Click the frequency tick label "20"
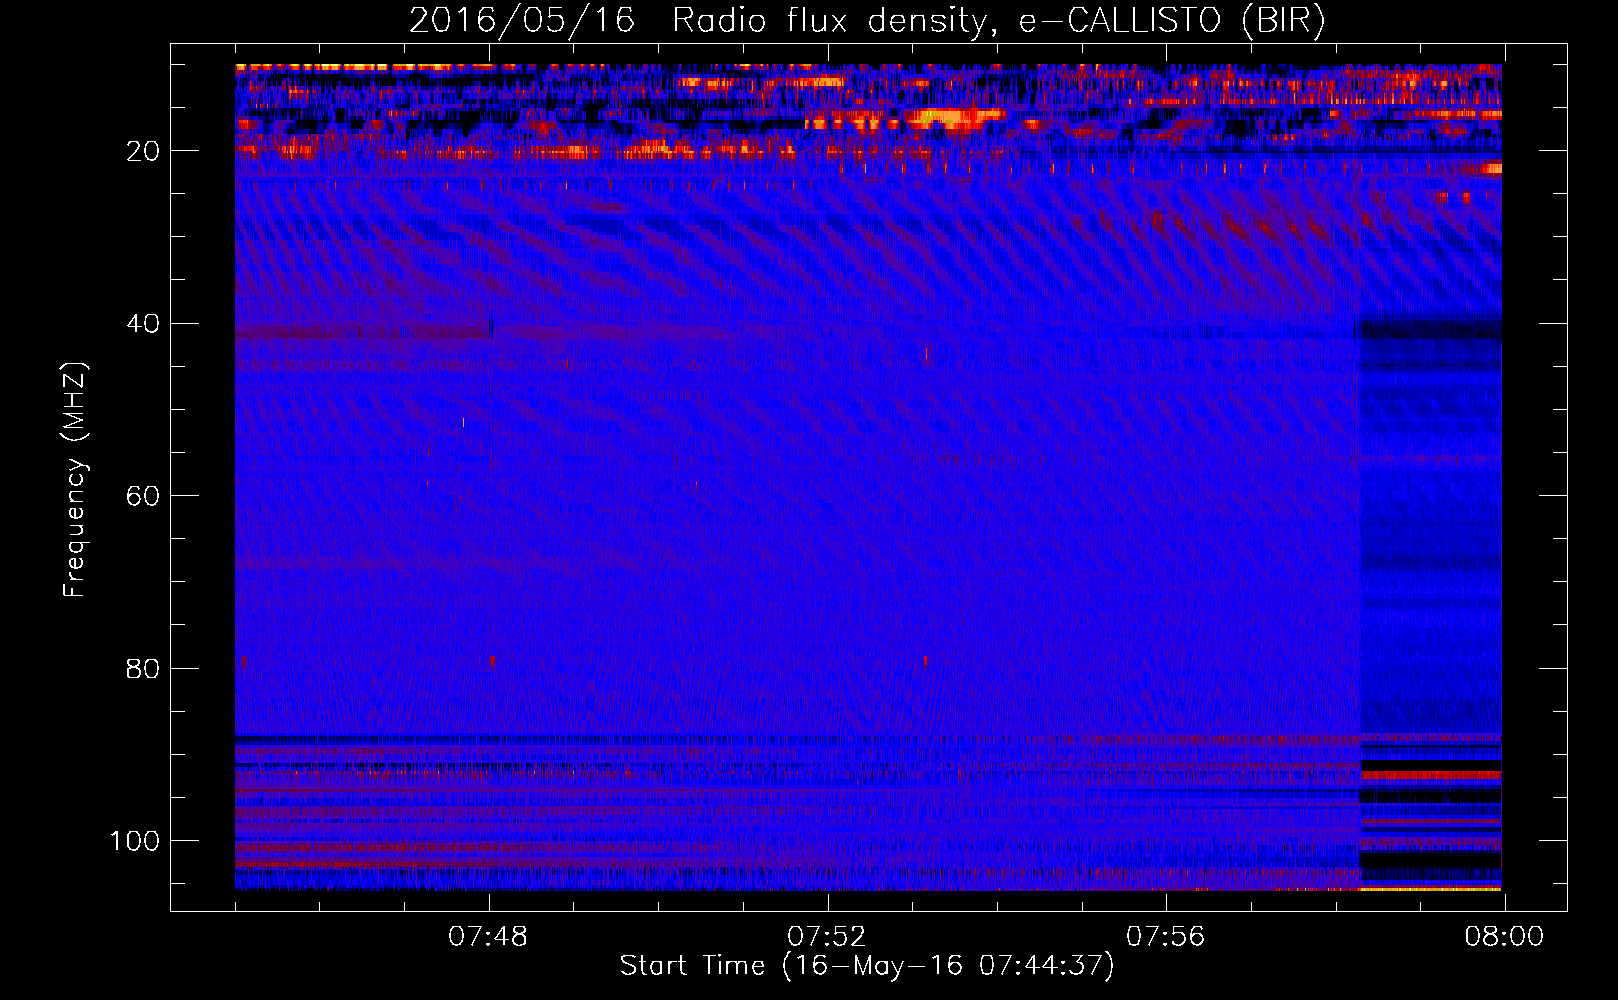Screen dimensions: 1618x1000 (x=144, y=151)
